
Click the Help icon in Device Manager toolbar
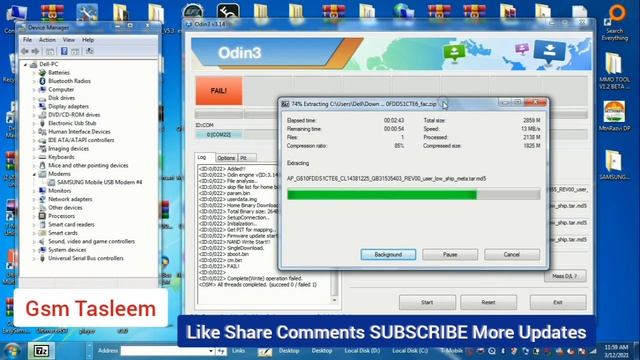point(64,51)
